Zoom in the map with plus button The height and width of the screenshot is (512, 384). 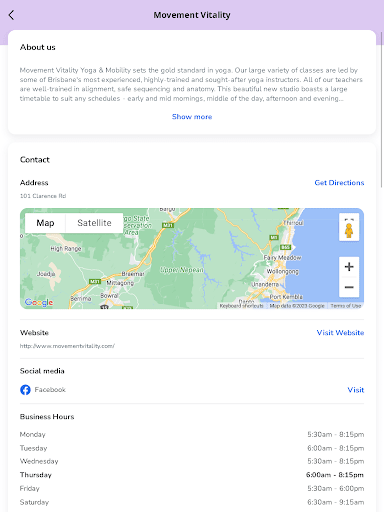[349, 267]
